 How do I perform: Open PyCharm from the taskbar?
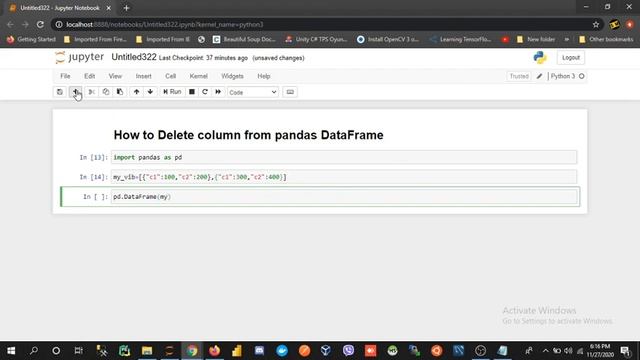tap(124, 351)
